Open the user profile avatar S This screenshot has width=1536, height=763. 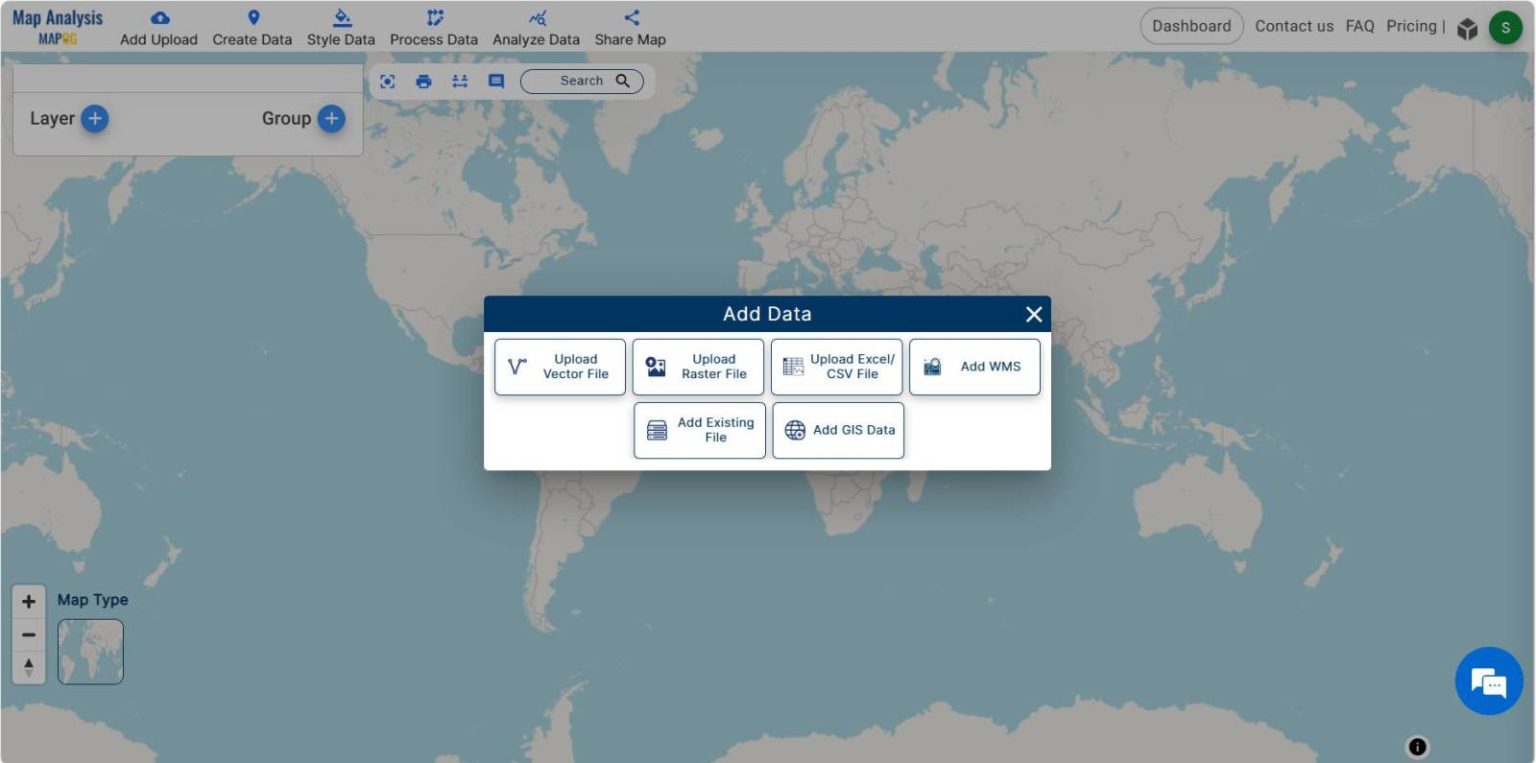click(1505, 28)
